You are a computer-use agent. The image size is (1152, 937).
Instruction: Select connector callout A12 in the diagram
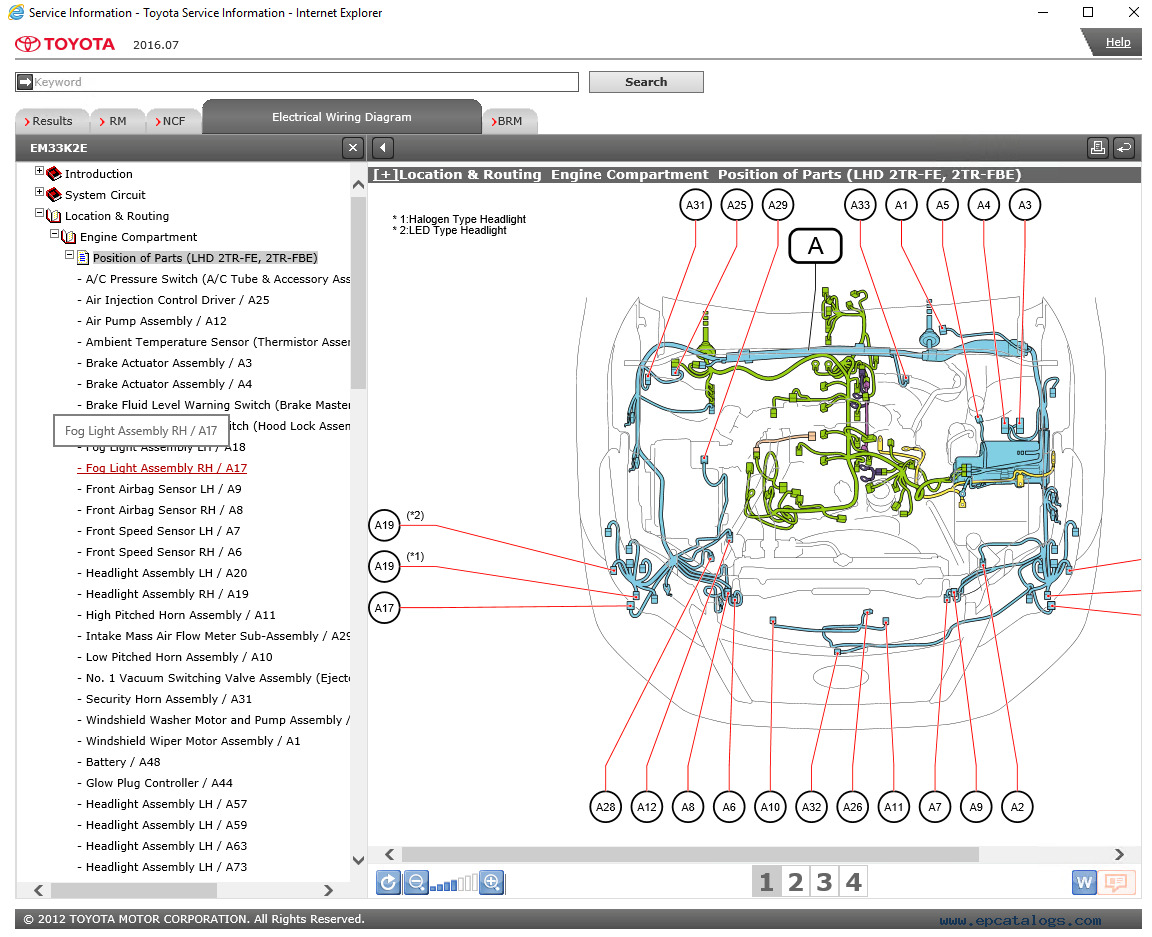pyautogui.click(x=647, y=807)
